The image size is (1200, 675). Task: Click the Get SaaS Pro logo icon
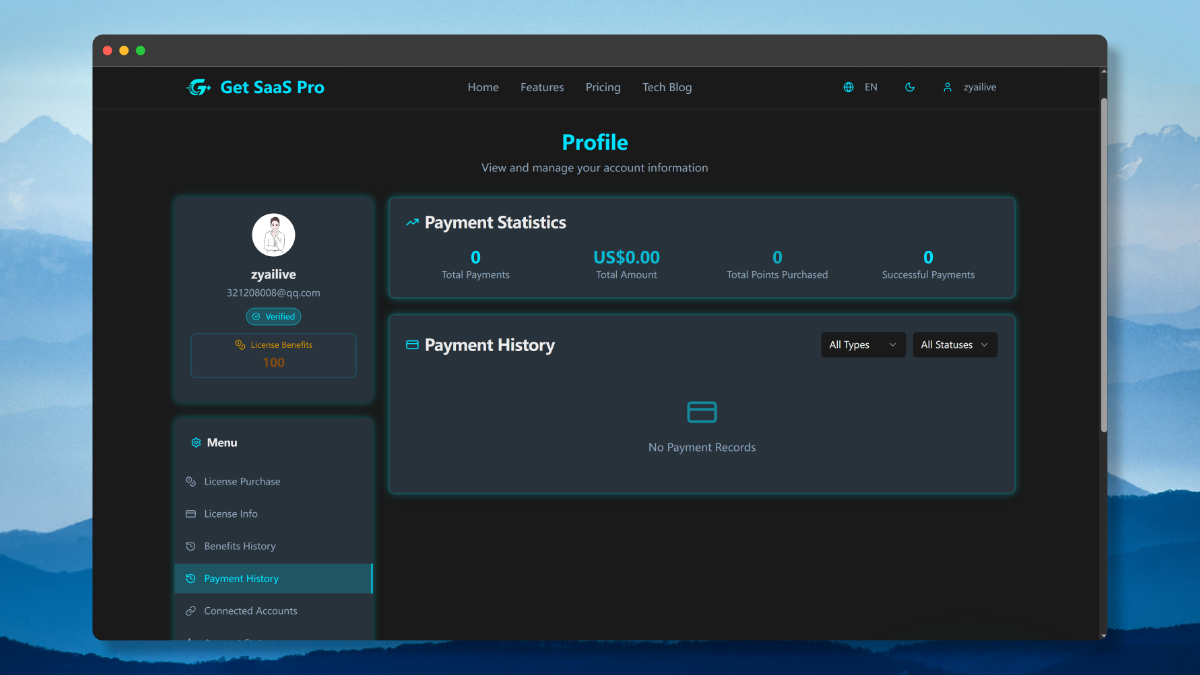198,87
